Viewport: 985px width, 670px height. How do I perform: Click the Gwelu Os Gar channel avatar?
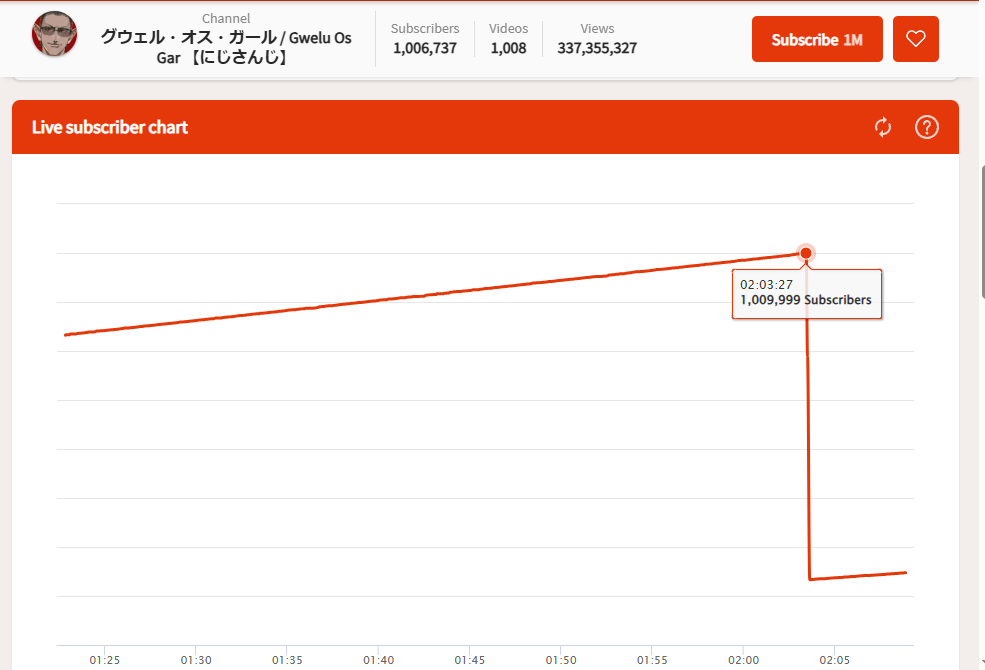[54, 35]
